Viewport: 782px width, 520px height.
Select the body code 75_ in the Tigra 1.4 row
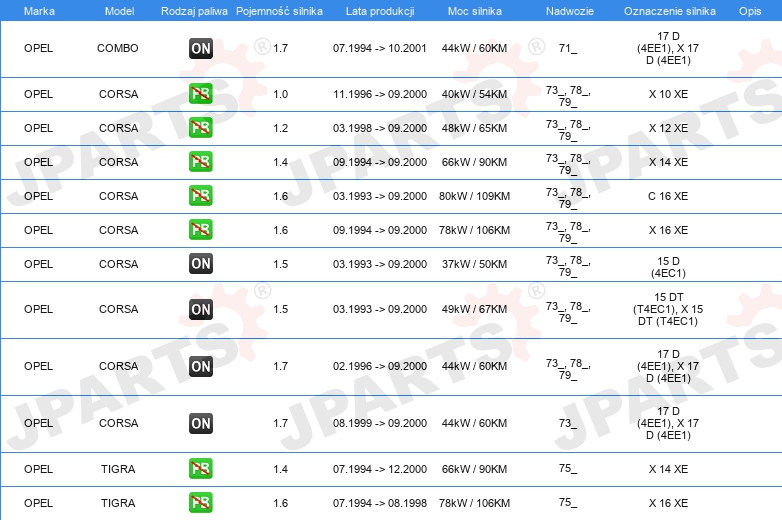pyautogui.click(x=568, y=468)
